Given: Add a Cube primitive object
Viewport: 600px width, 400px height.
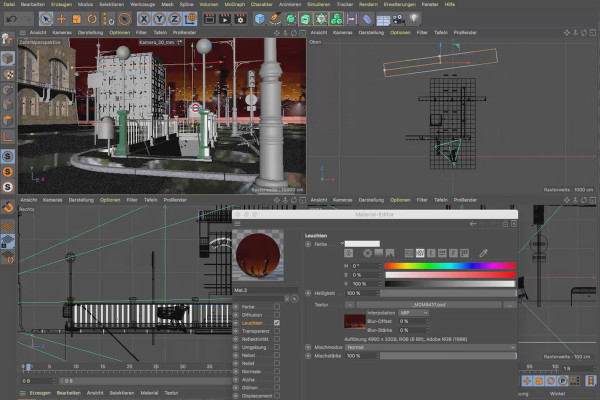Looking at the screenshot, I should pos(259,19).
